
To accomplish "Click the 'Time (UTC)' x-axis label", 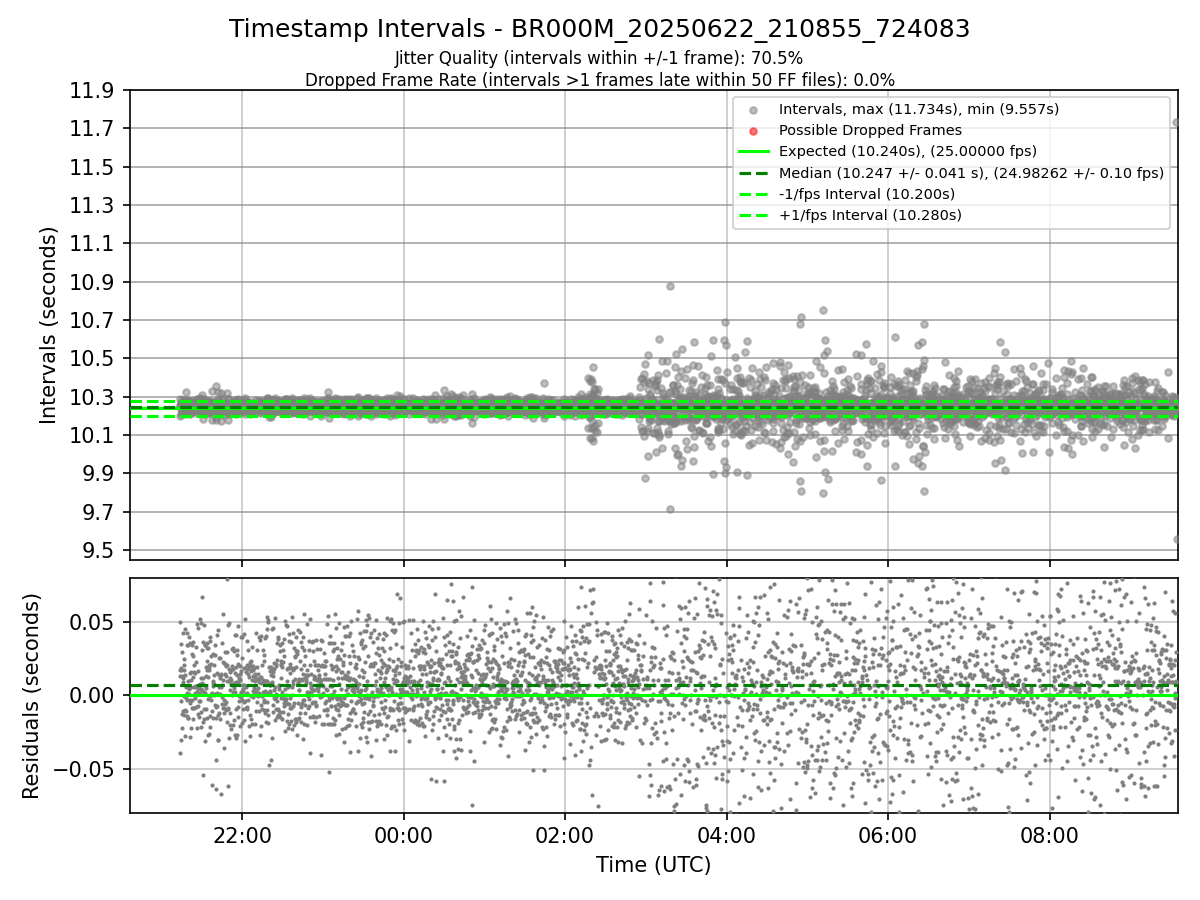I will point(653,865).
